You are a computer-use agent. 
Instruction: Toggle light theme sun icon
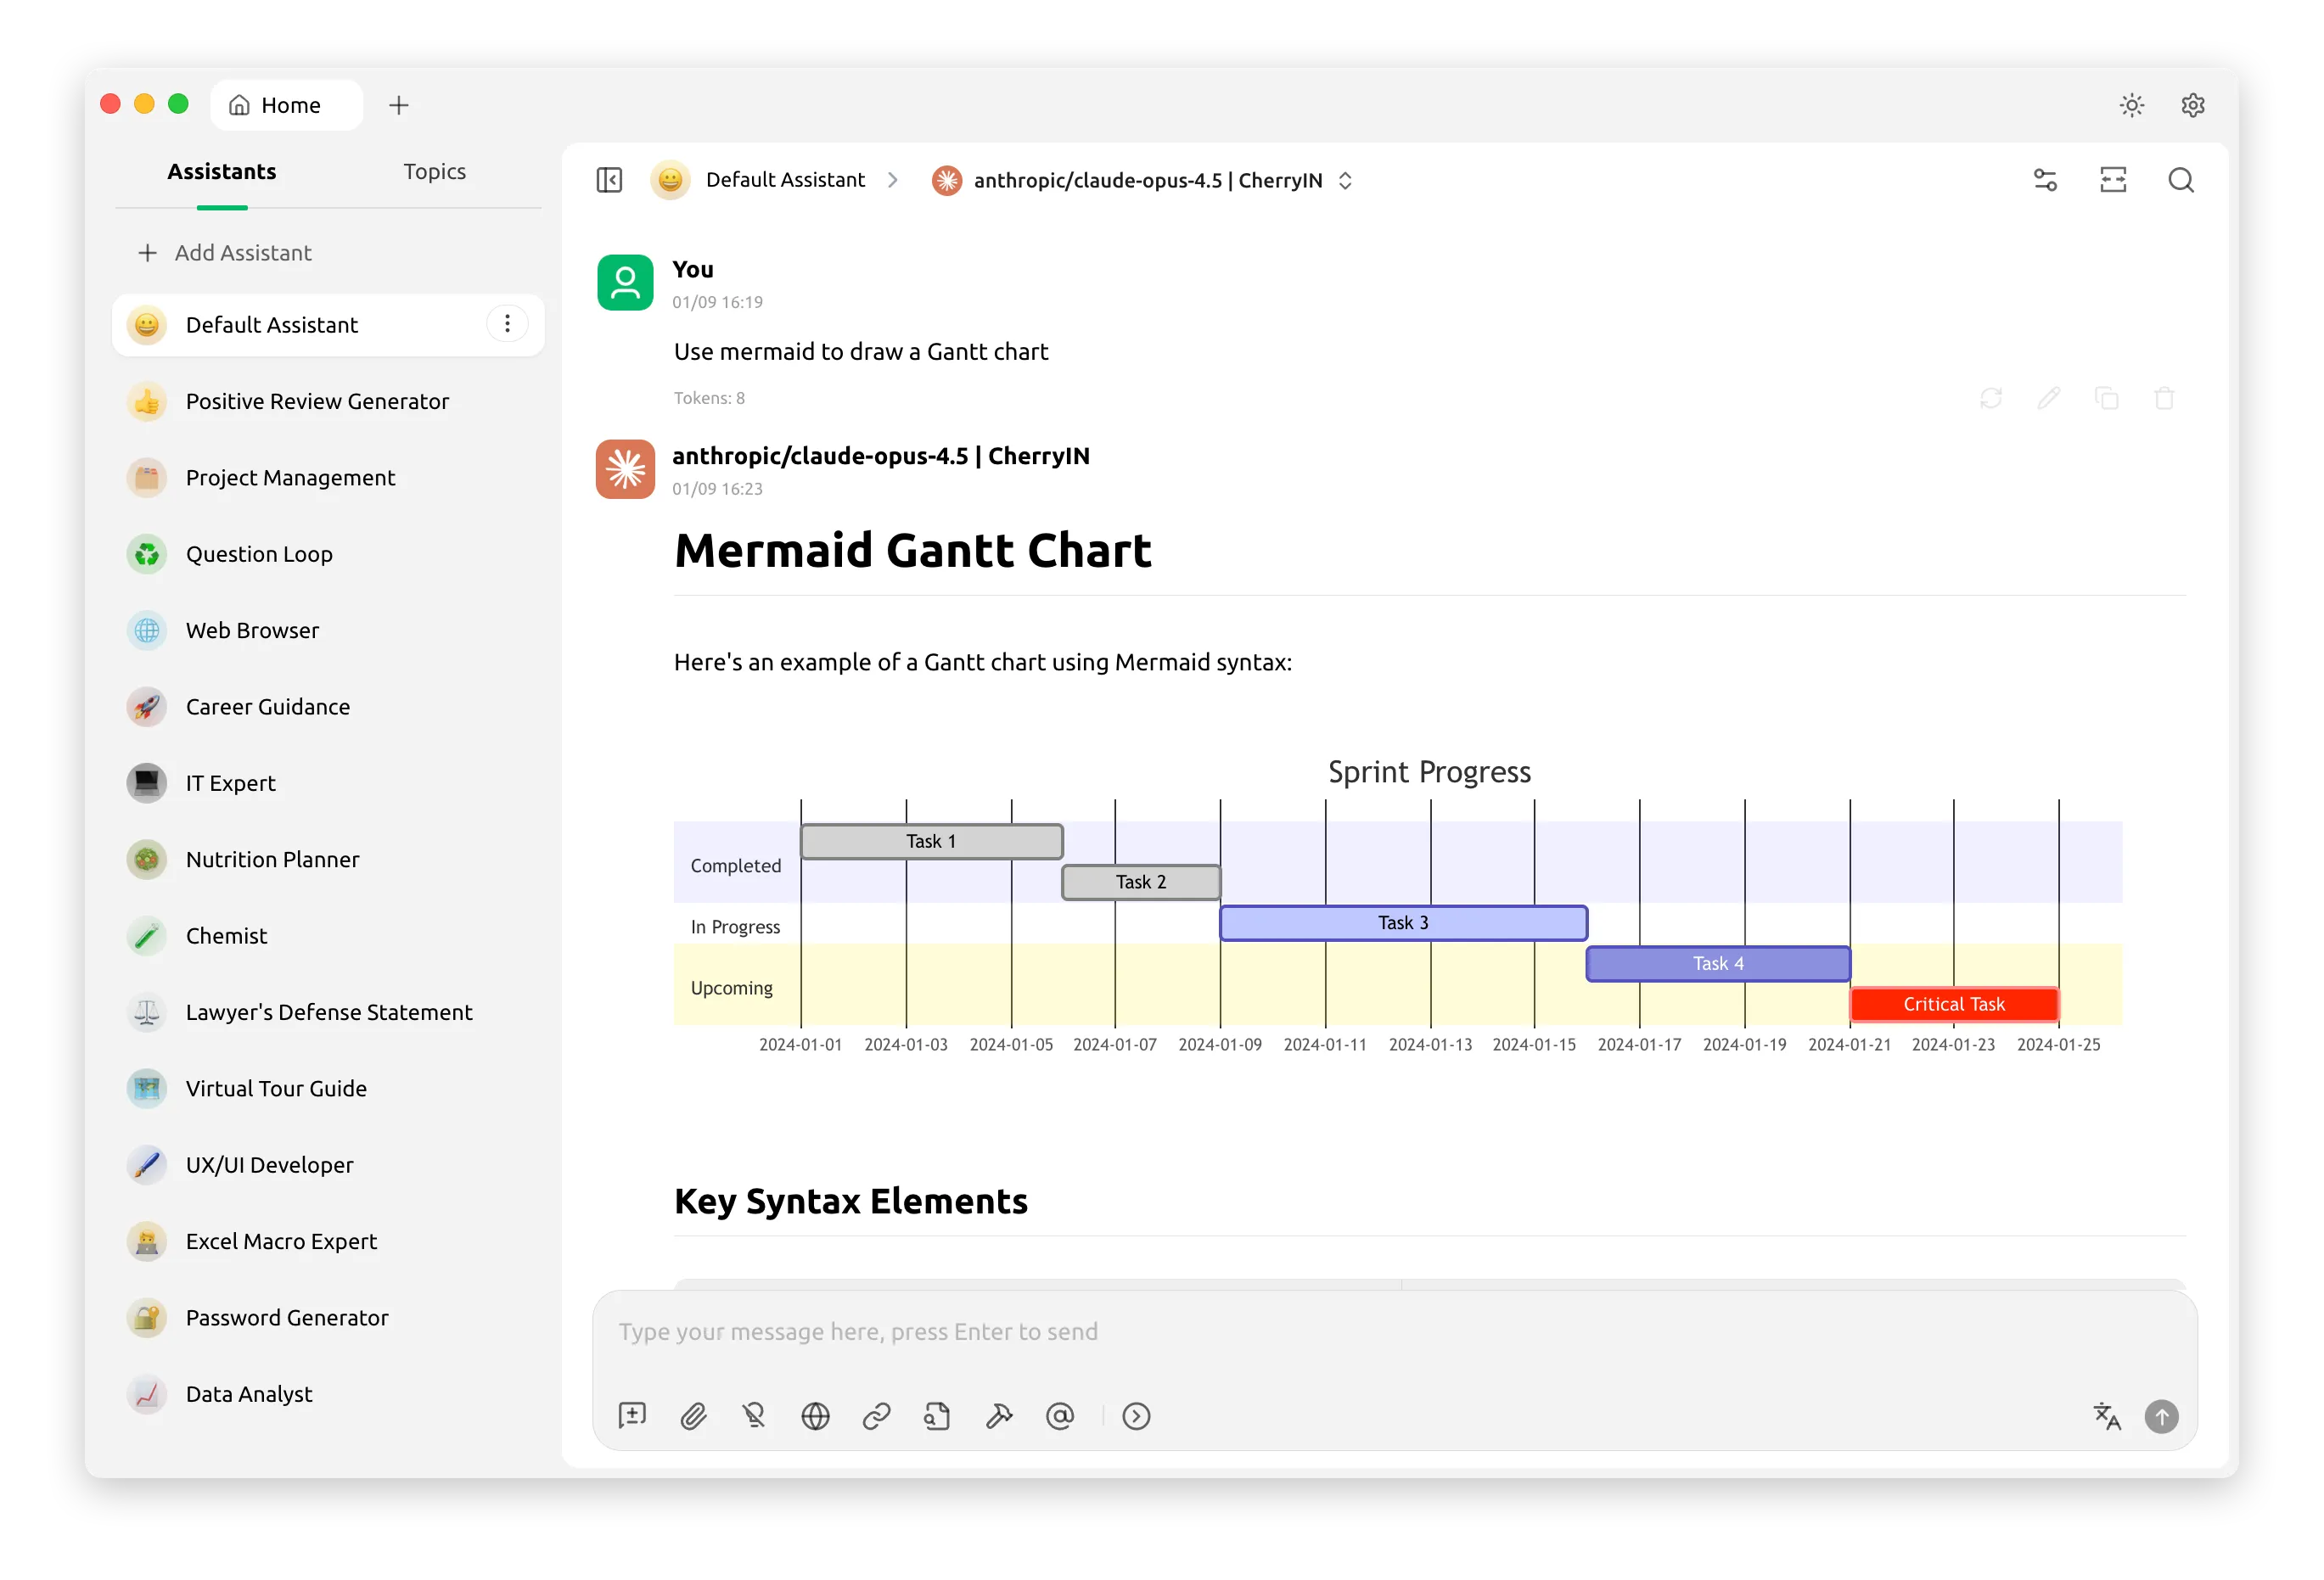[2131, 105]
